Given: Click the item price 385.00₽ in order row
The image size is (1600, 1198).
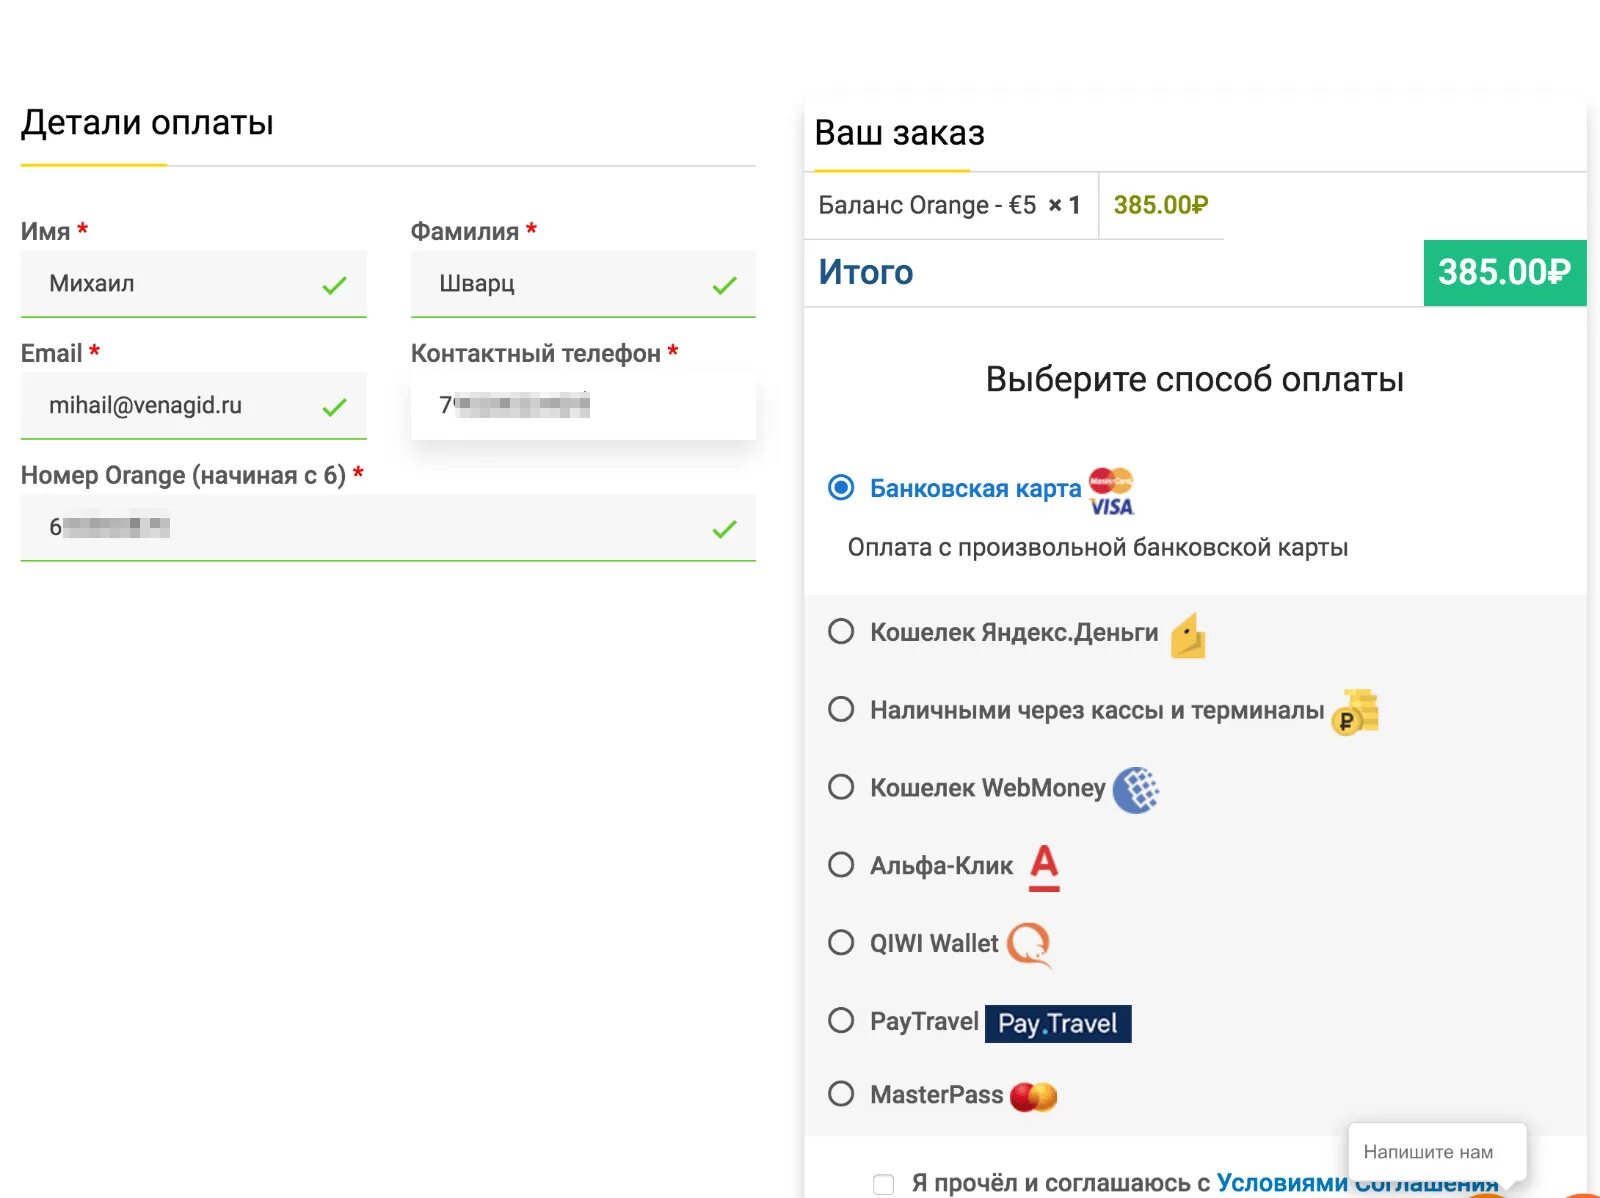Looking at the screenshot, I should tap(1161, 205).
